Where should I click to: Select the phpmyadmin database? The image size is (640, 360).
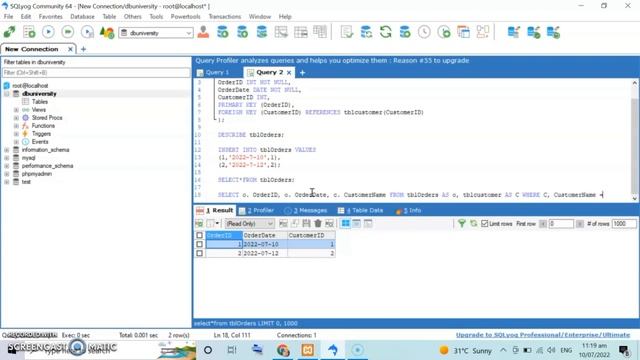pos(37,174)
